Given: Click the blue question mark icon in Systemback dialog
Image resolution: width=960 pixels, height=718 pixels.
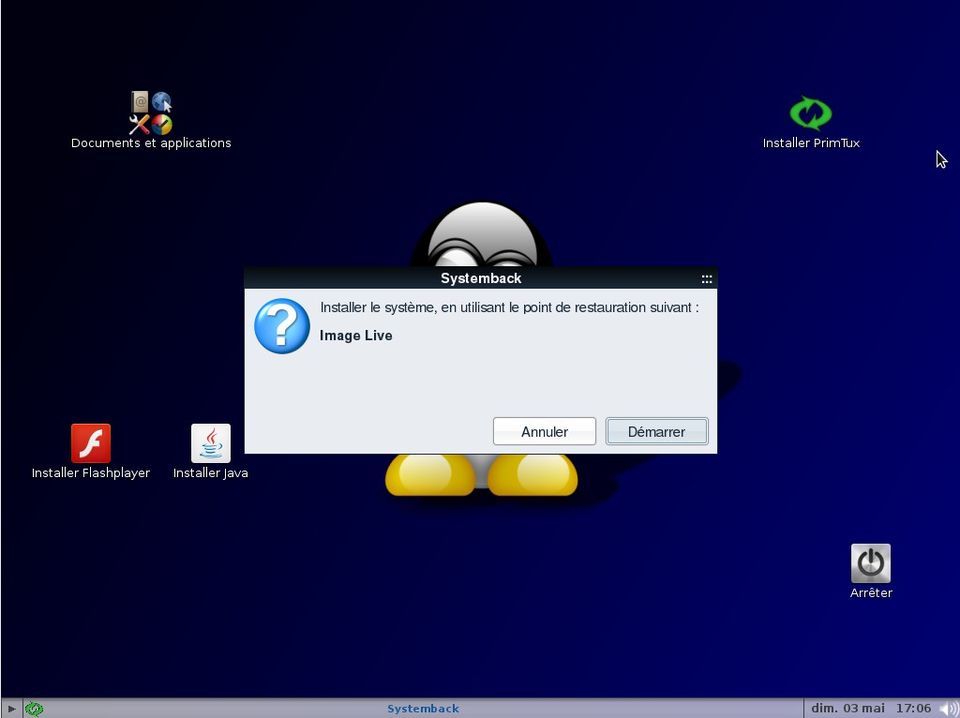Looking at the screenshot, I should tap(281, 325).
